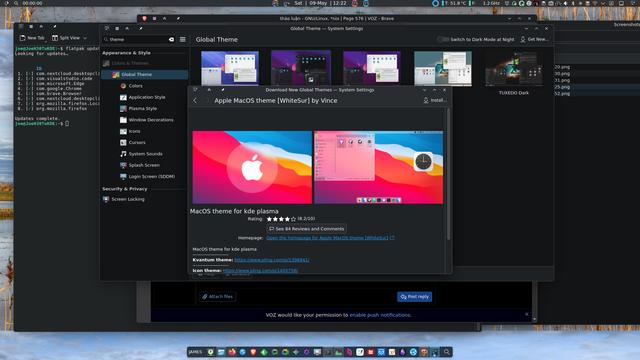Go back in the Download New Global Themes dialog

pos(195,100)
